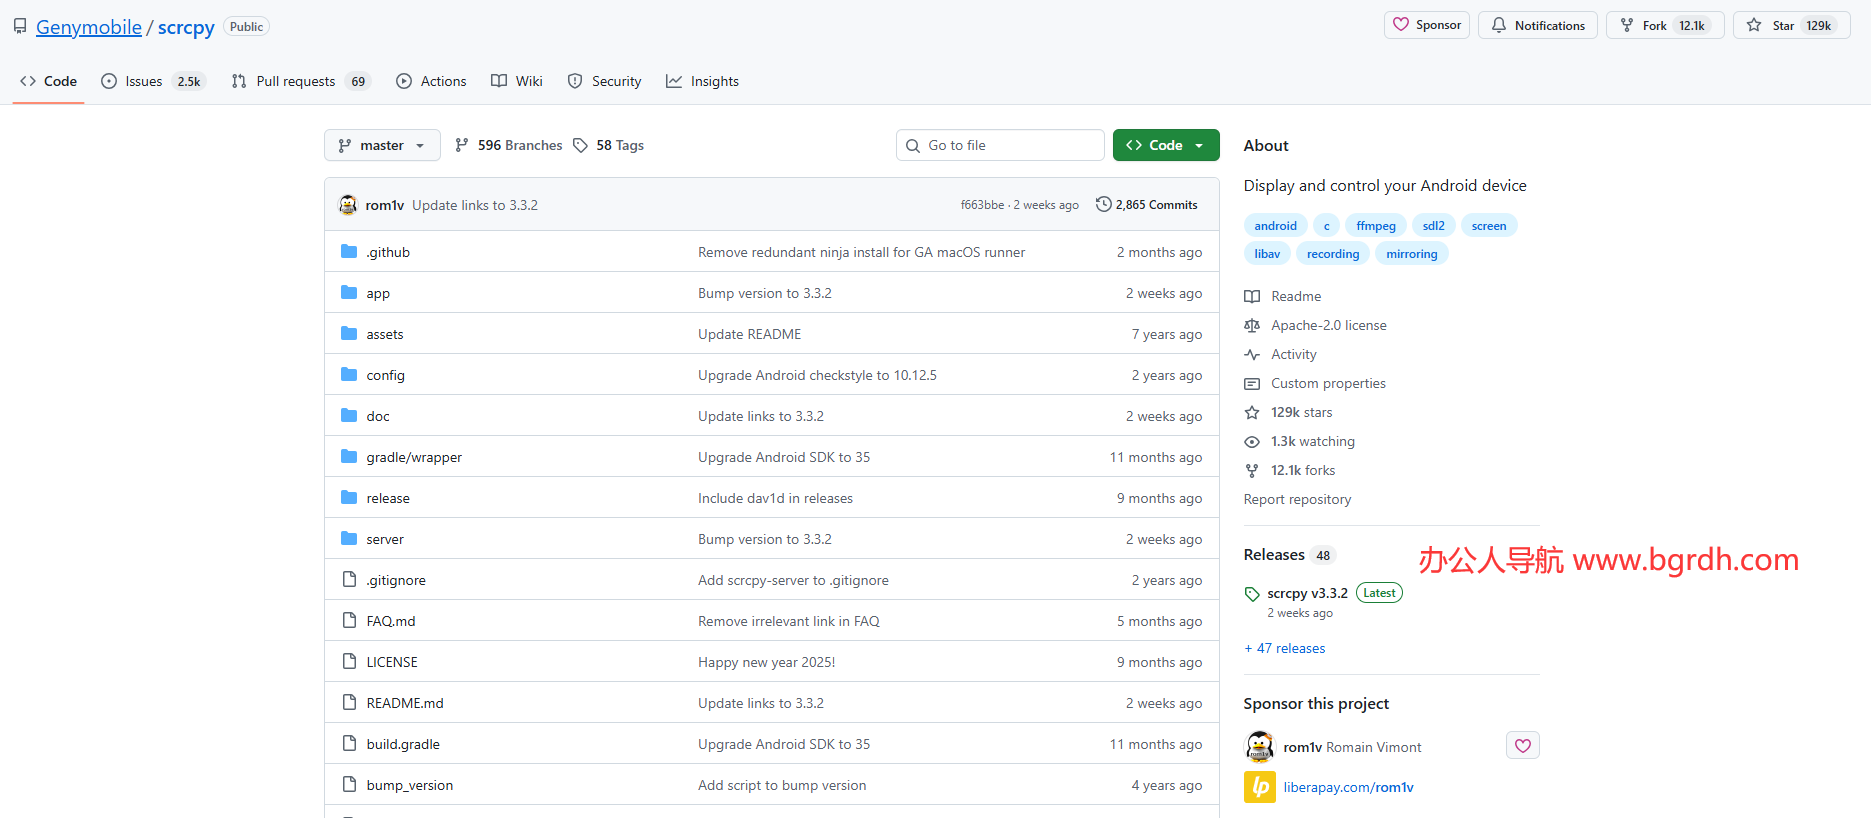Open the + 47 releases link
Image resolution: width=1871 pixels, height=818 pixels.
pyautogui.click(x=1285, y=649)
